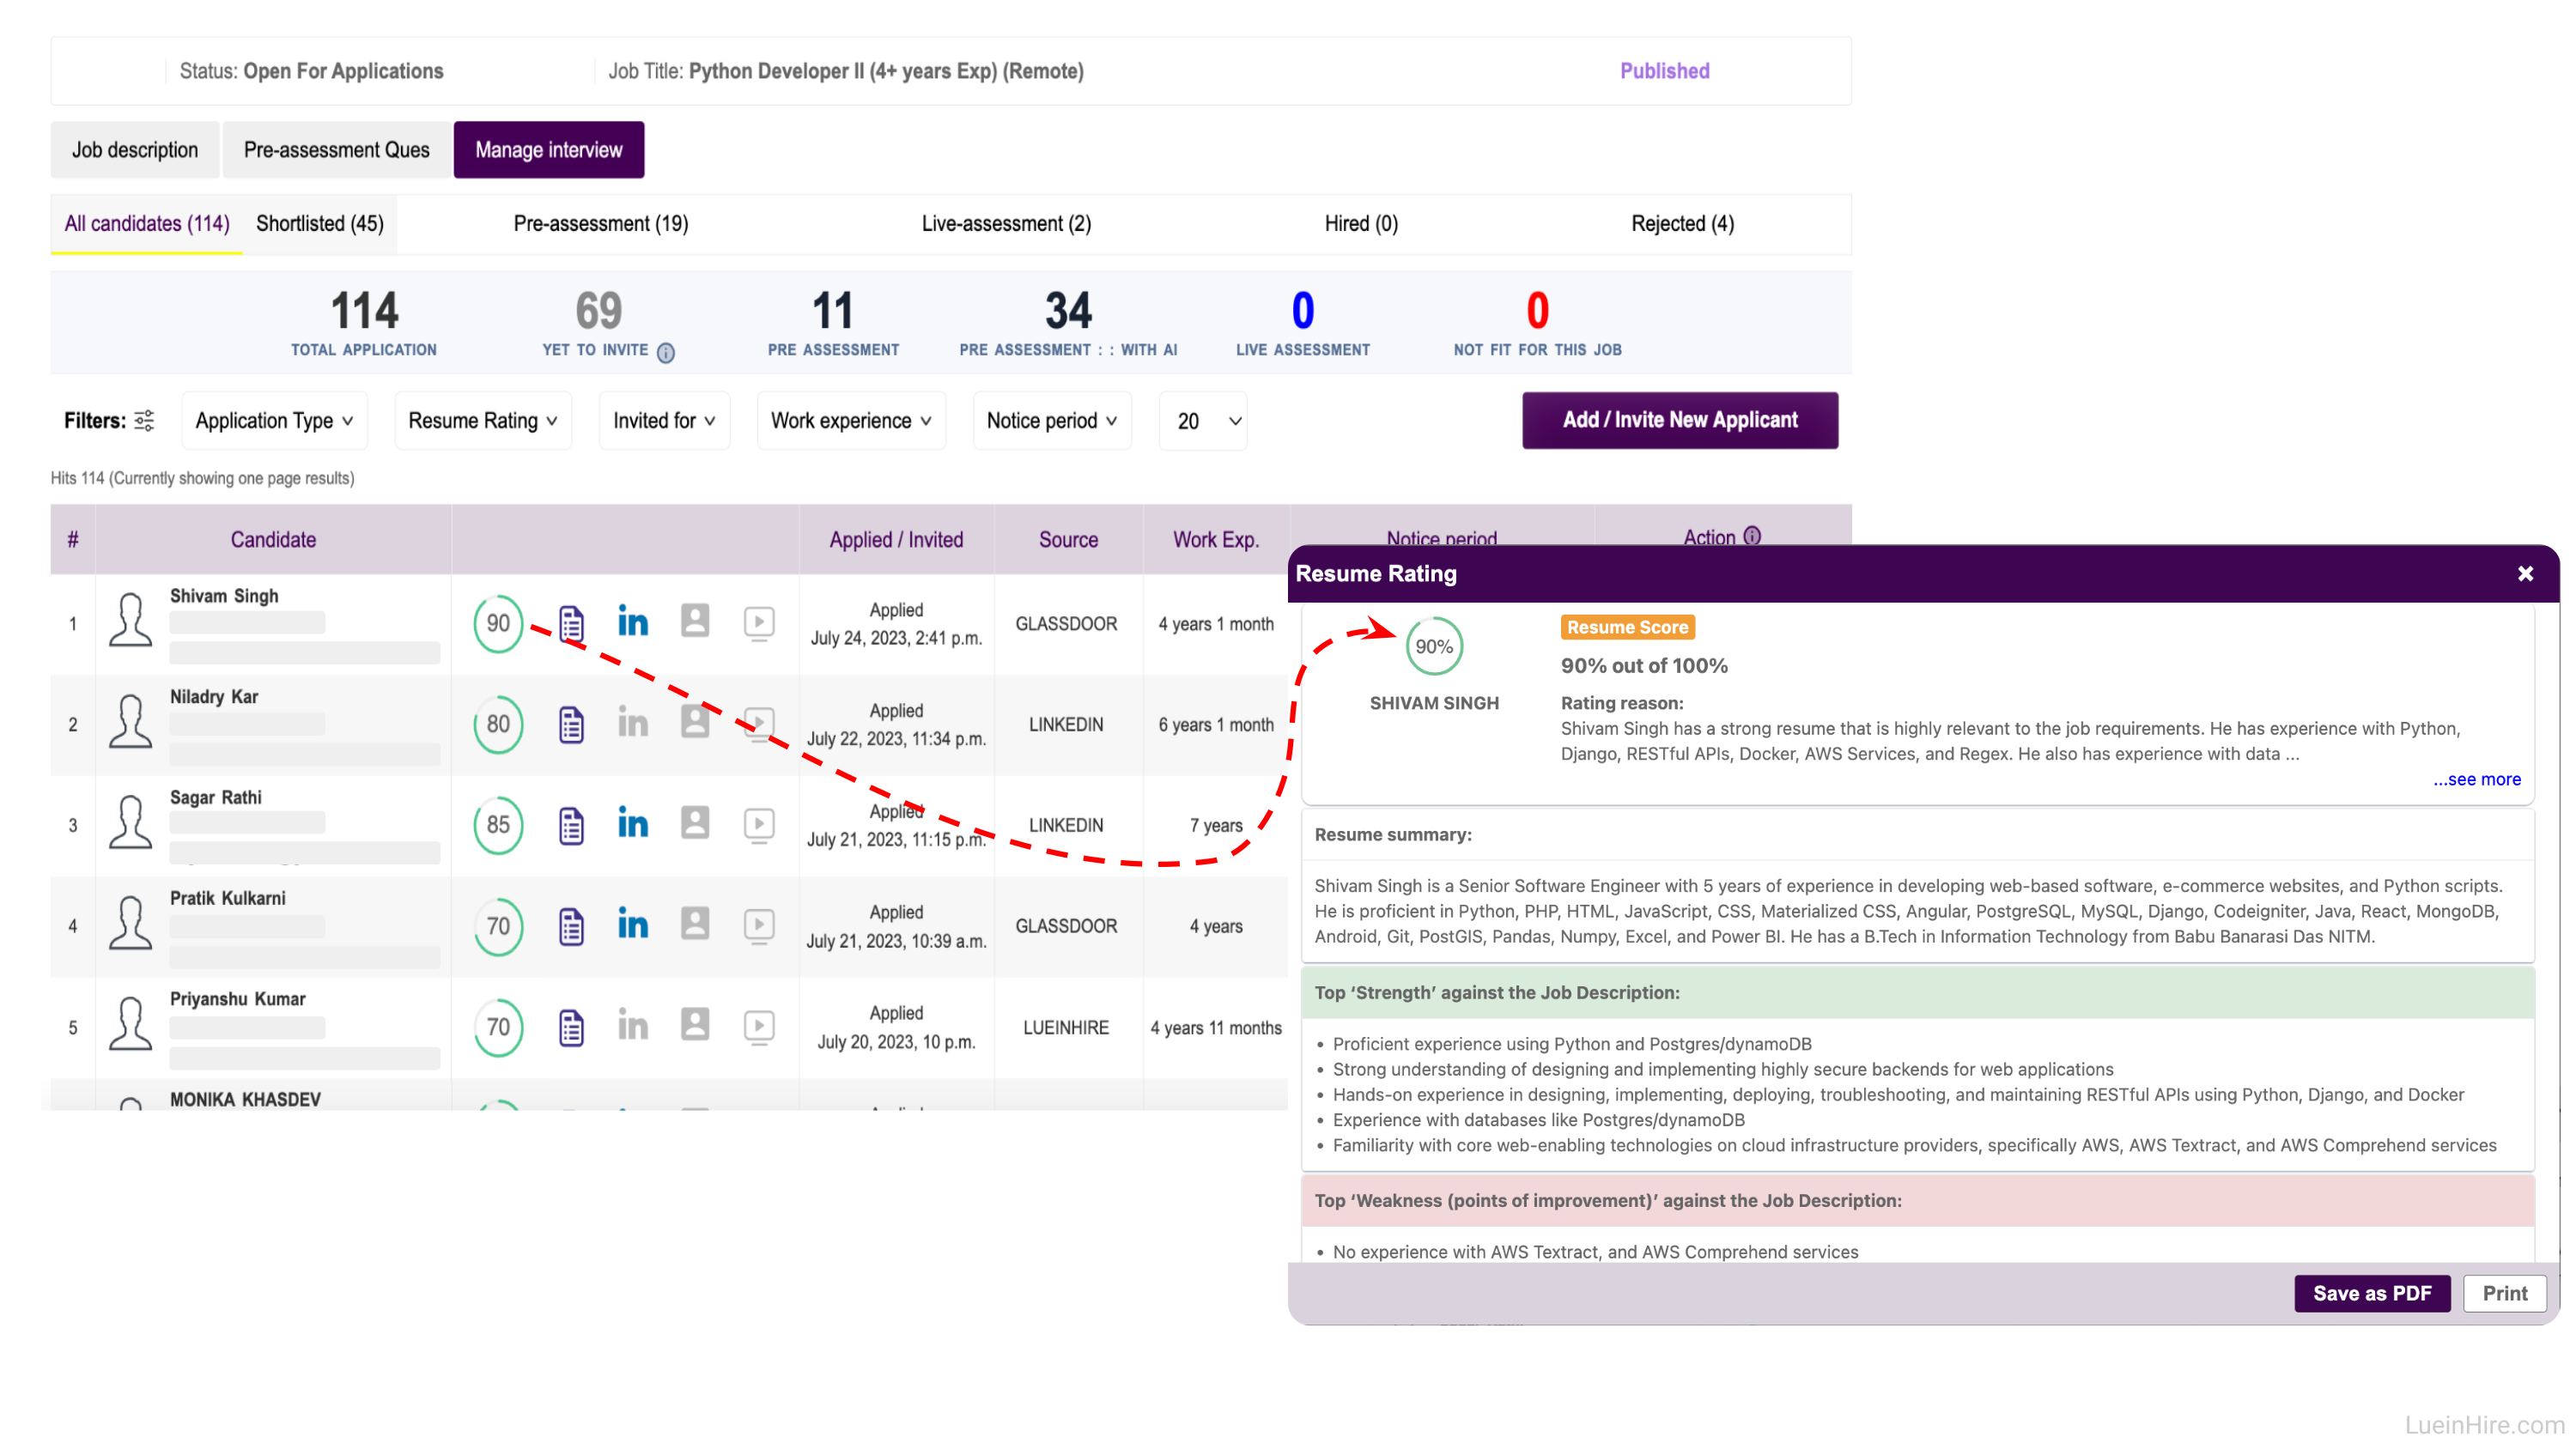Click Niladry Kar's 80 resume score circle
Image resolution: width=2576 pixels, height=1449 pixels.
click(498, 723)
